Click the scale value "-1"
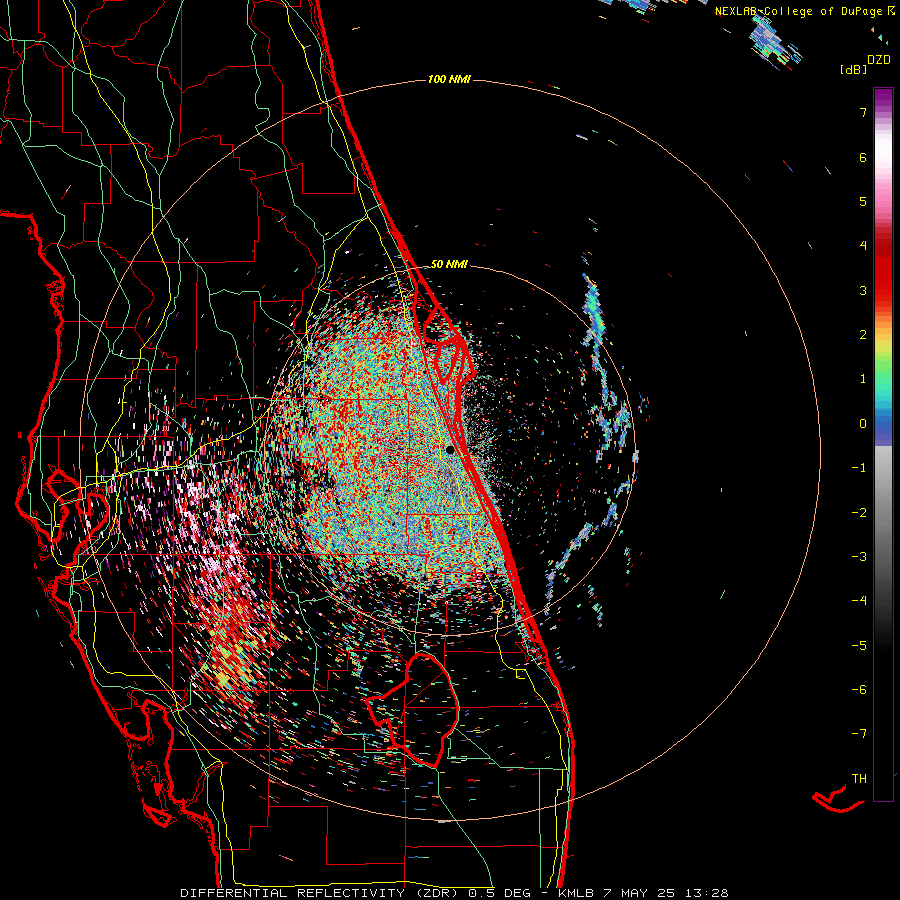The image size is (900, 900). pyautogui.click(x=859, y=468)
